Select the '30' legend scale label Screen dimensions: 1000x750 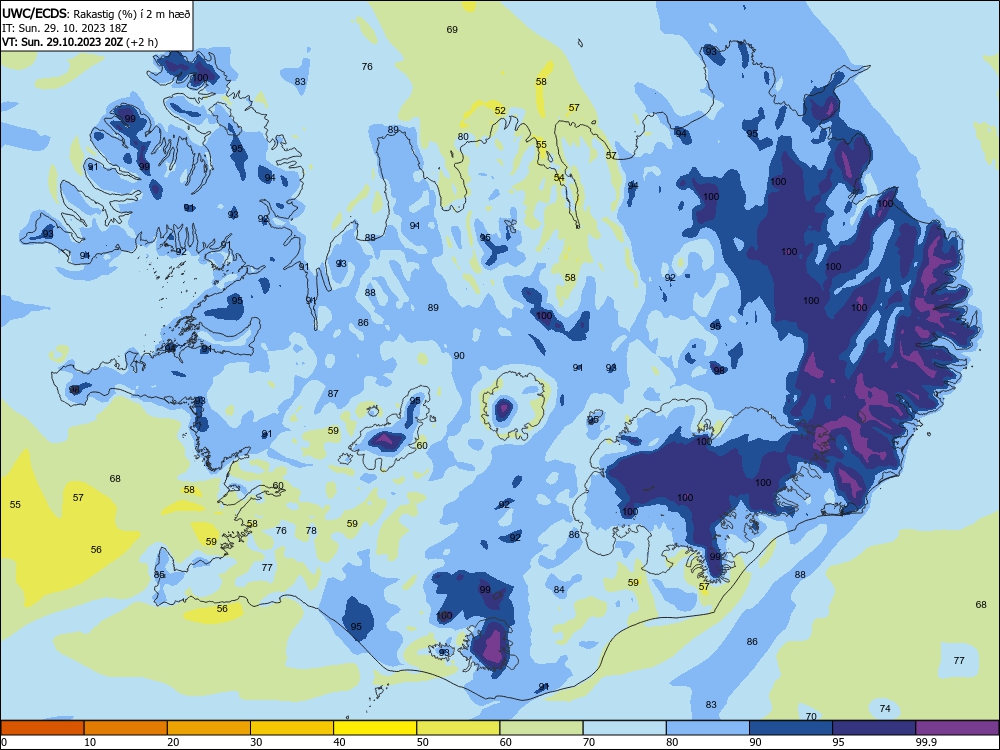pos(256,742)
